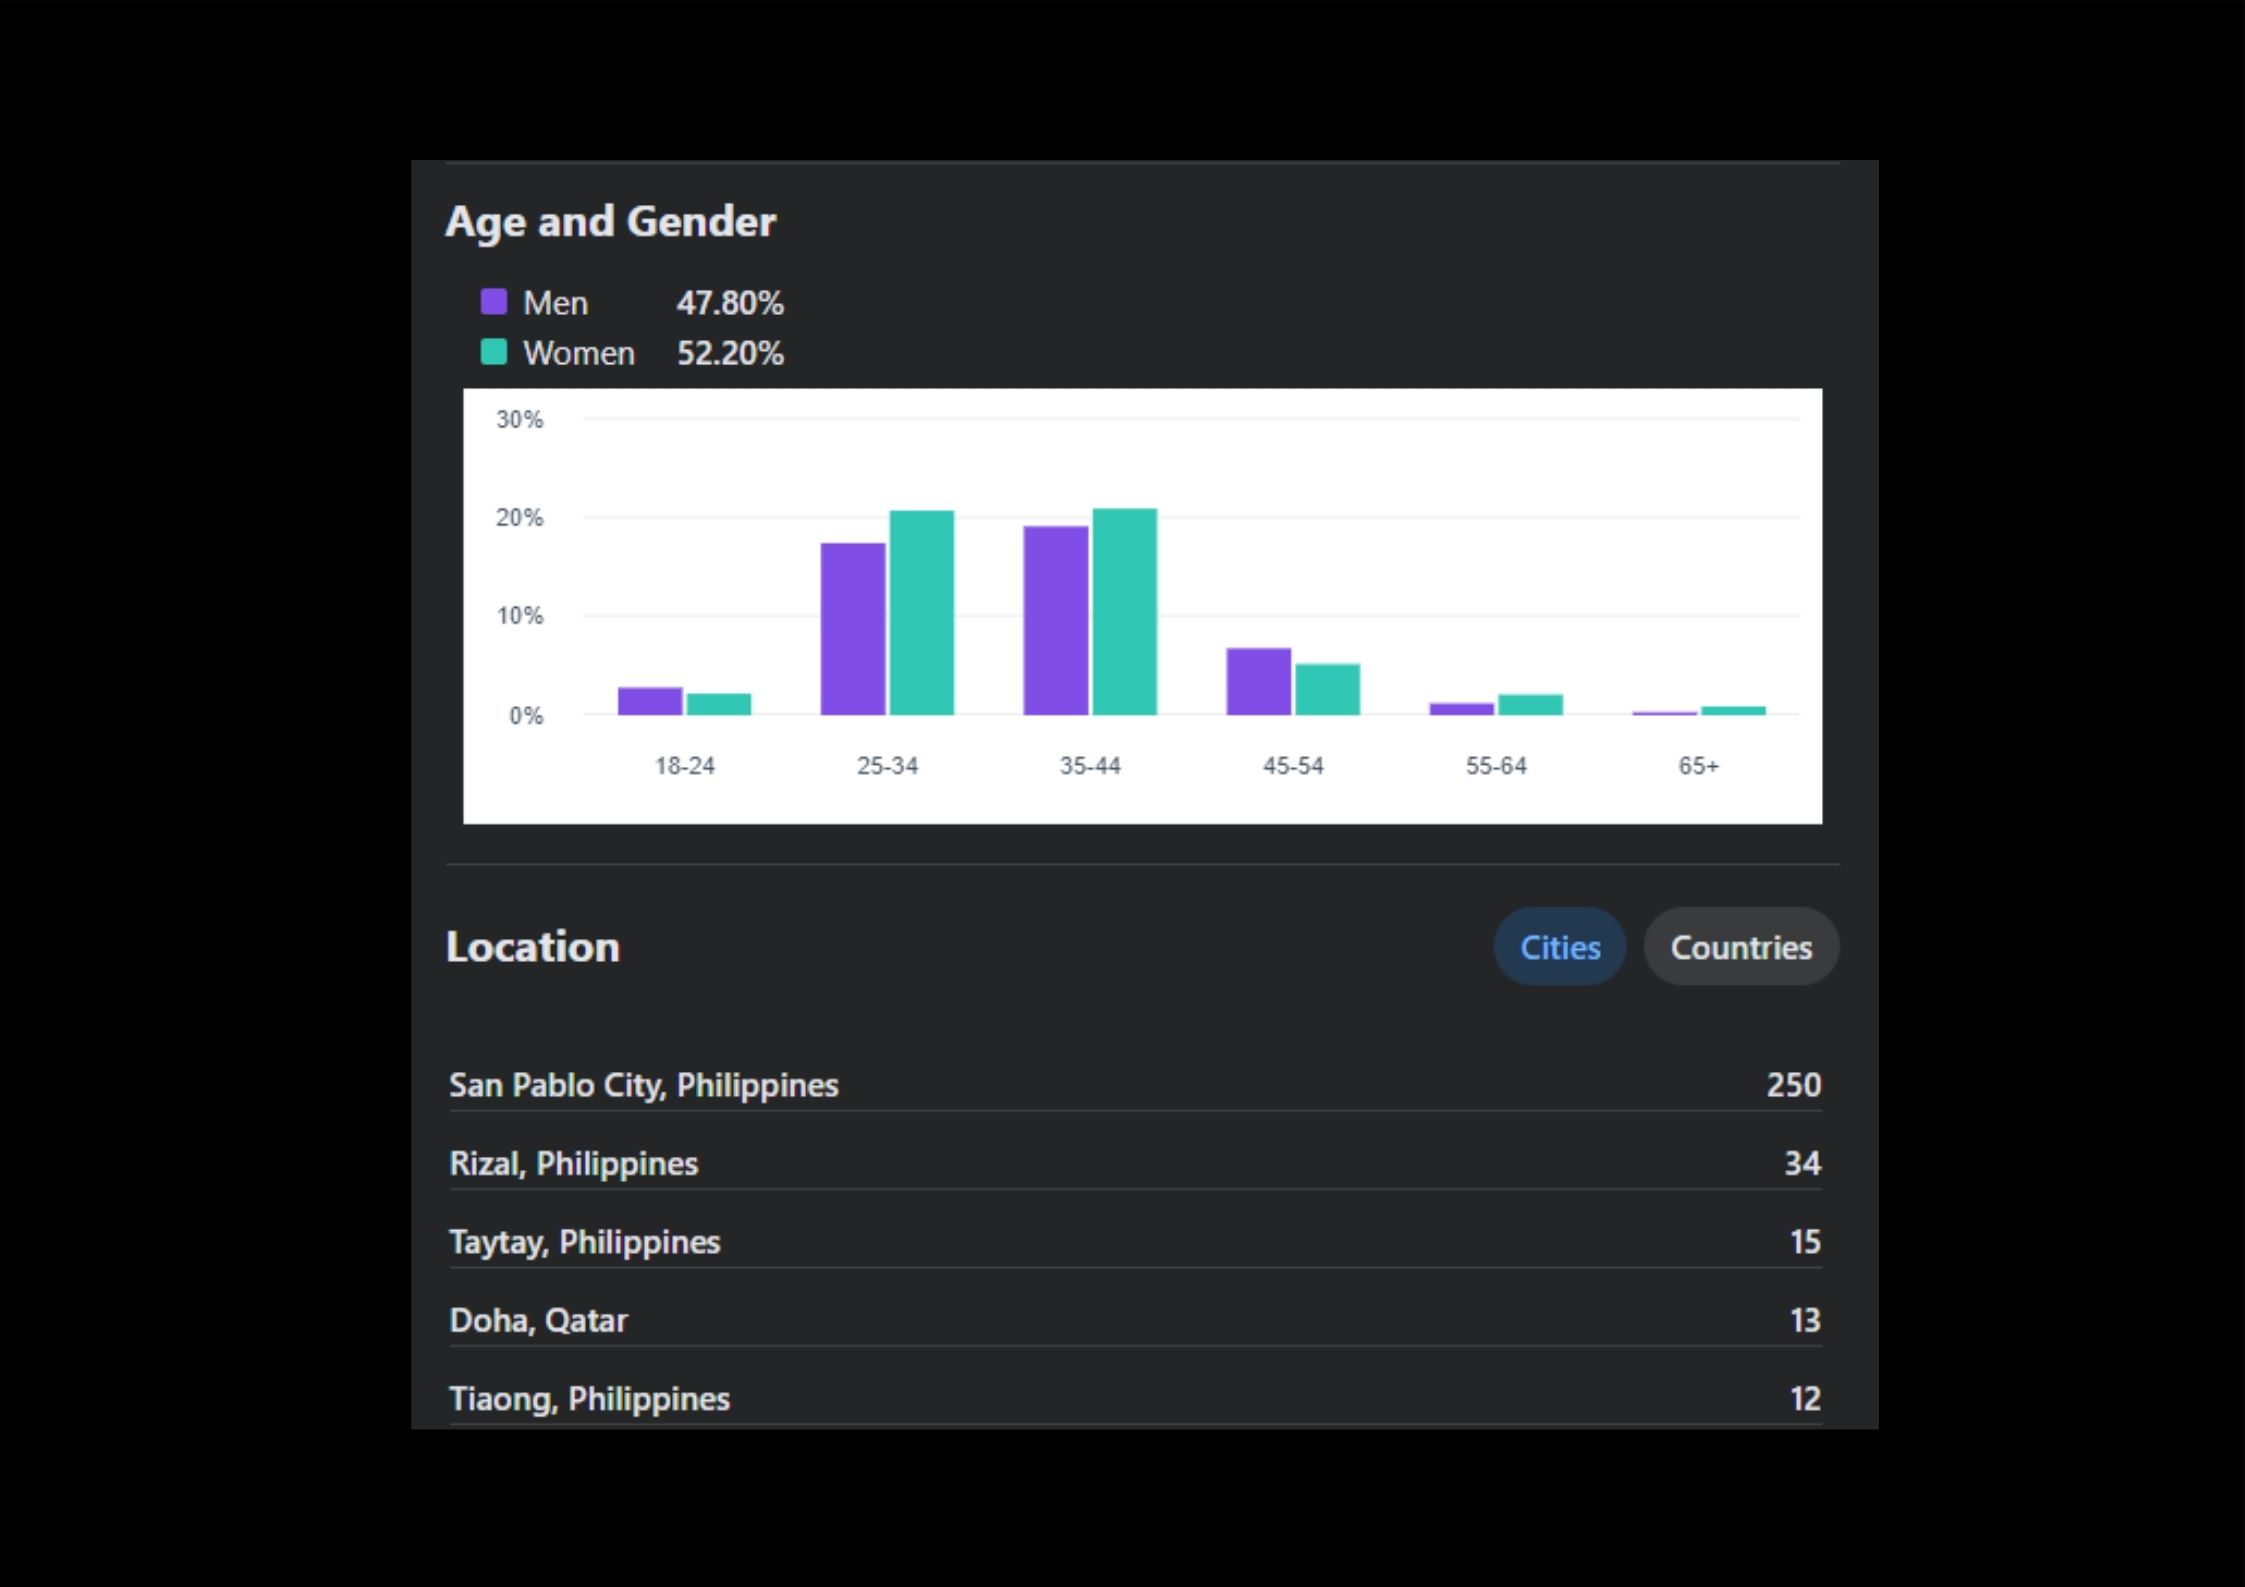Click the 250 count for San Pablo City
This screenshot has height=1587, width=2245.
(x=1793, y=1085)
